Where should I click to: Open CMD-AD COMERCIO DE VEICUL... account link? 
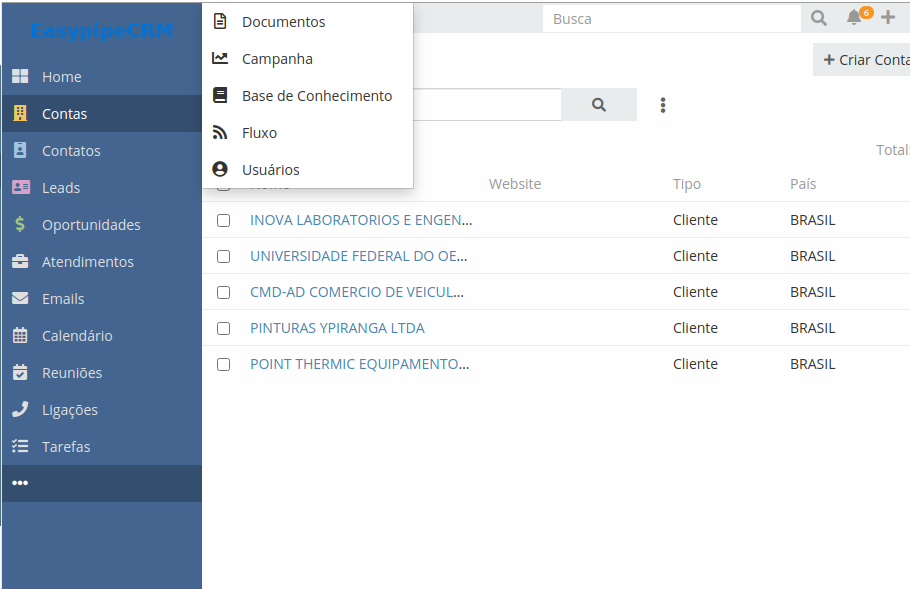pyautogui.click(x=357, y=292)
